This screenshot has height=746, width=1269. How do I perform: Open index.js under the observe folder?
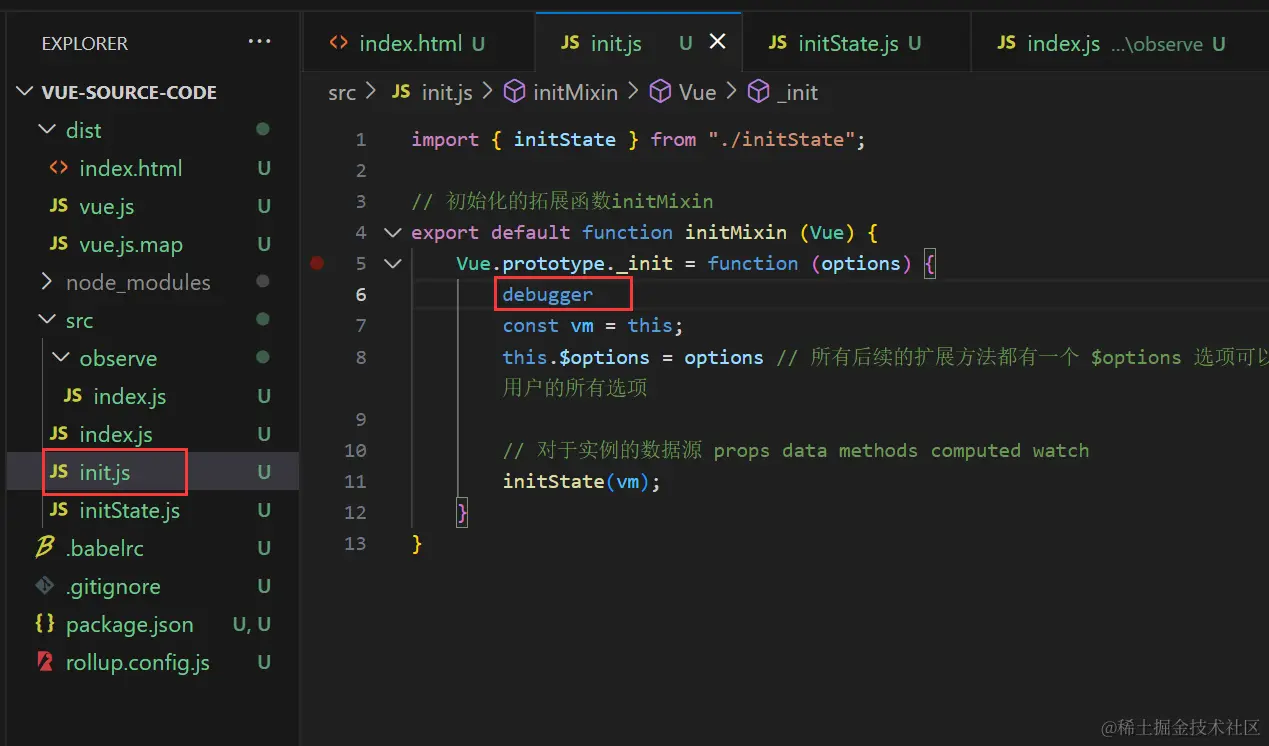[129, 396]
